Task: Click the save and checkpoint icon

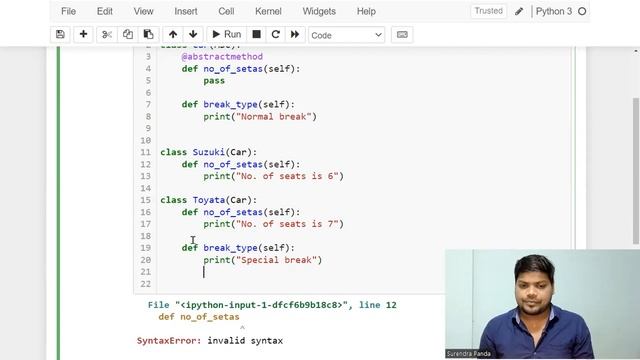Action: pos(60,35)
